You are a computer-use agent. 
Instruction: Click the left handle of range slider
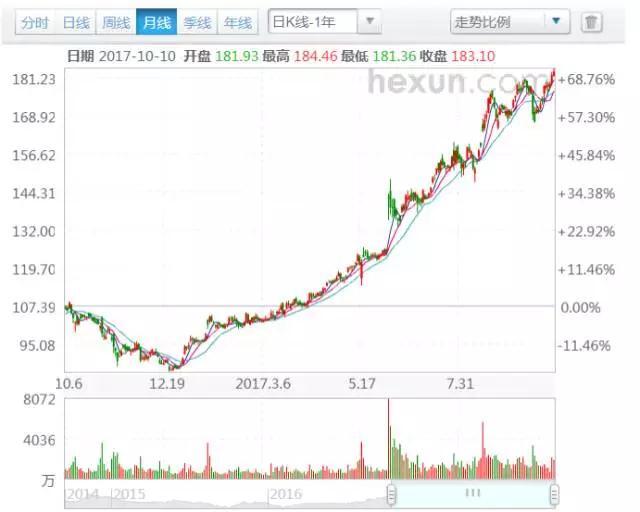click(391, 494)
